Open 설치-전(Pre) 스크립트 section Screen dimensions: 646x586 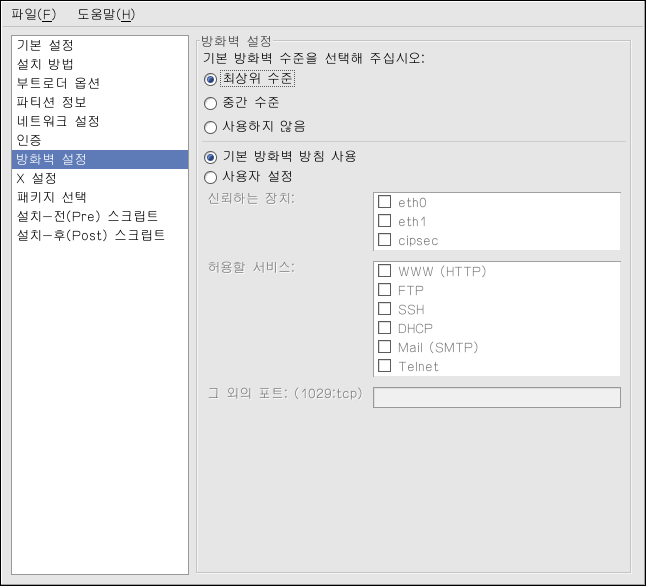pos(87,216)
